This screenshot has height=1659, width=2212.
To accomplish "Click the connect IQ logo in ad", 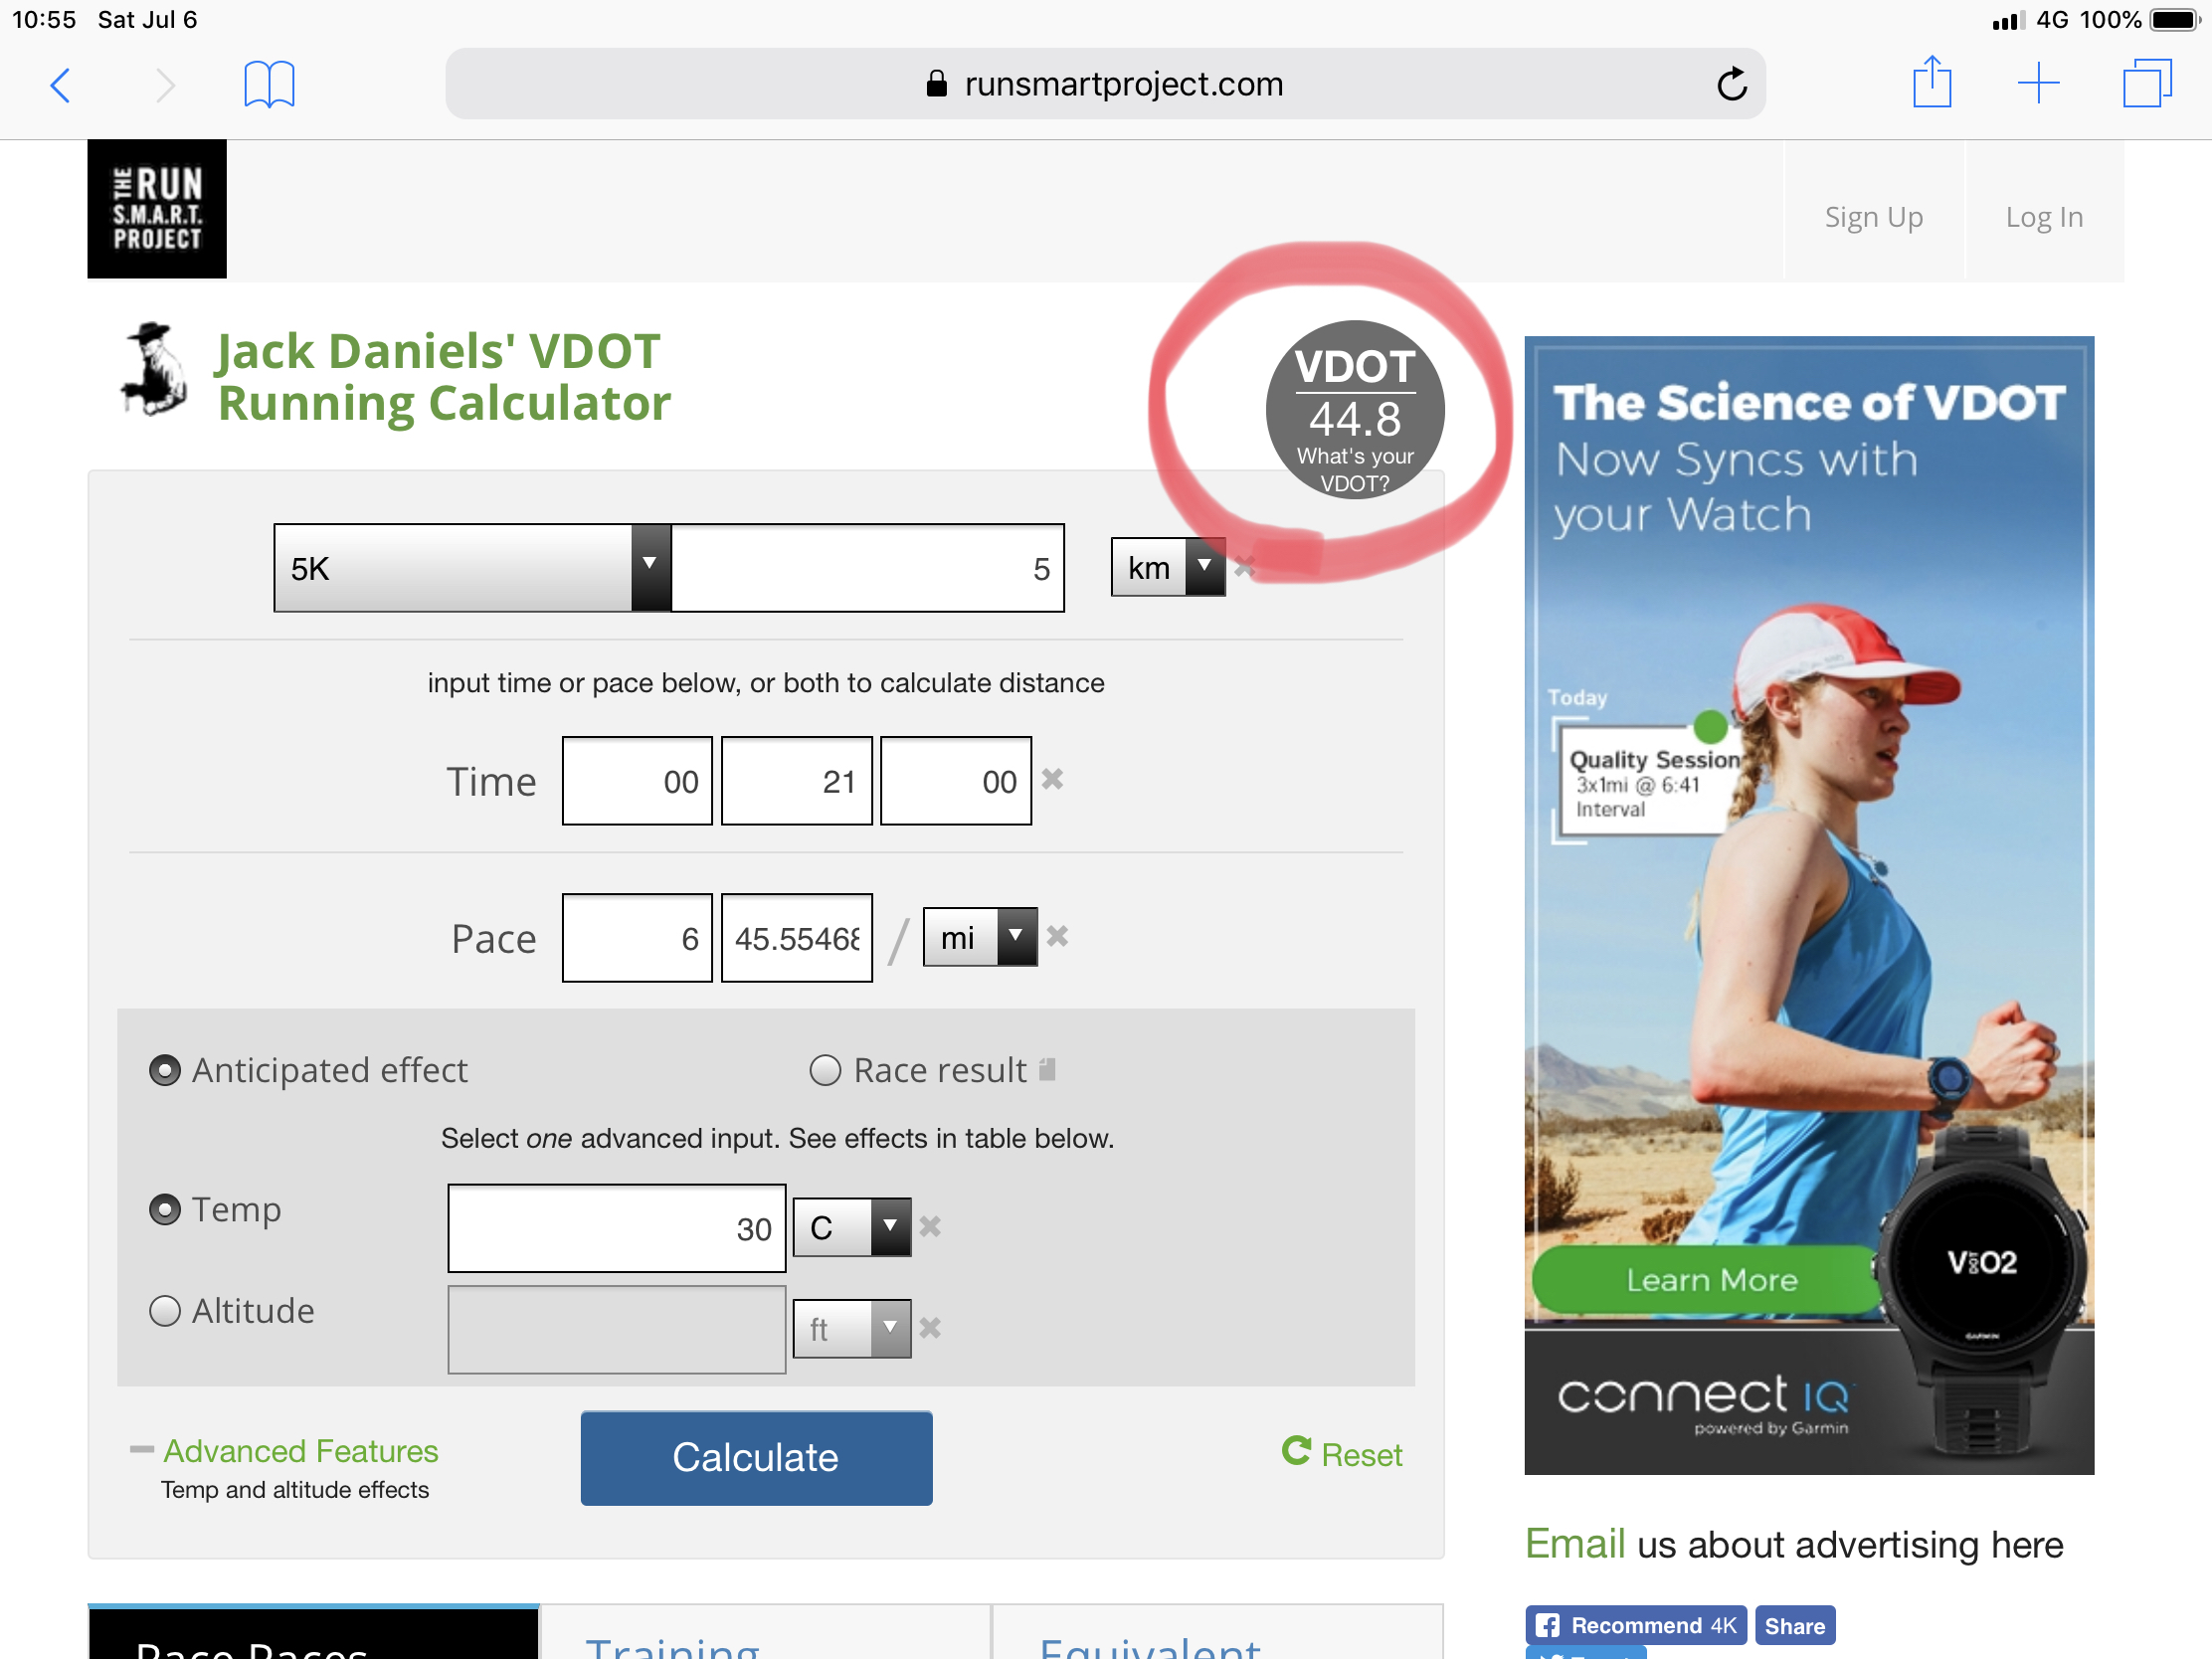I will pyautogui.click(x=1705, y=1396).
